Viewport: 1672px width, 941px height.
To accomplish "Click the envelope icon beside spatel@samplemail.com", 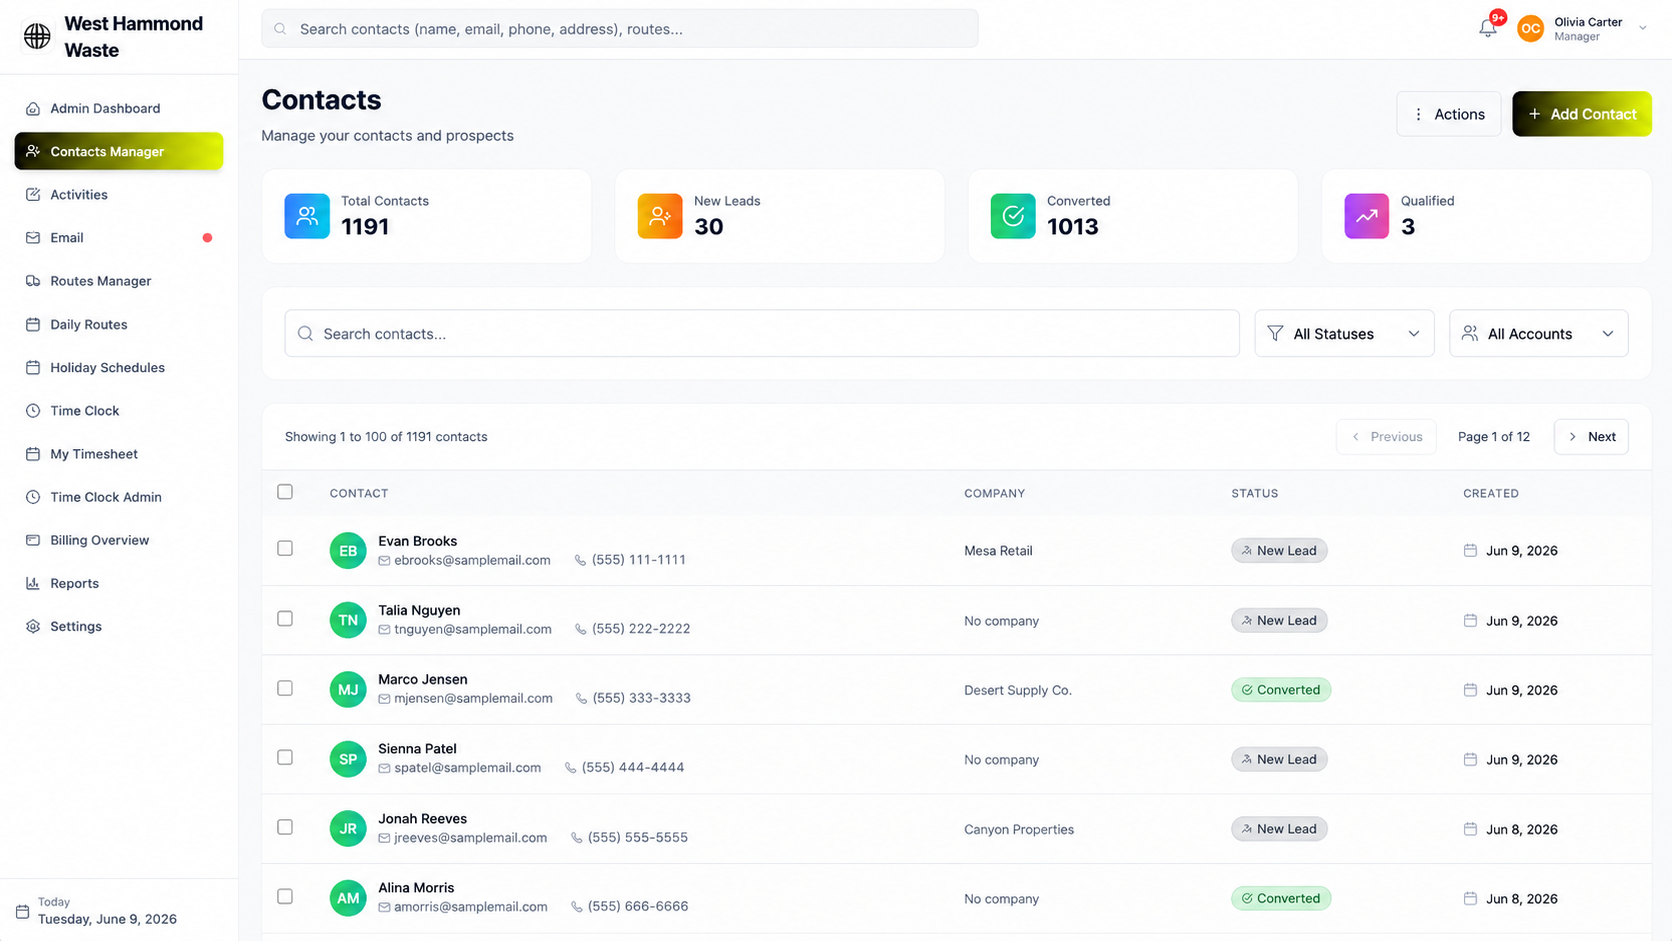I will click(x=384, y=768).
